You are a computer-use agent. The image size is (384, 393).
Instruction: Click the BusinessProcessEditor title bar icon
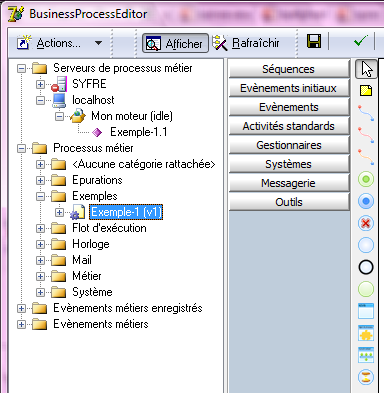coord(15,14)
